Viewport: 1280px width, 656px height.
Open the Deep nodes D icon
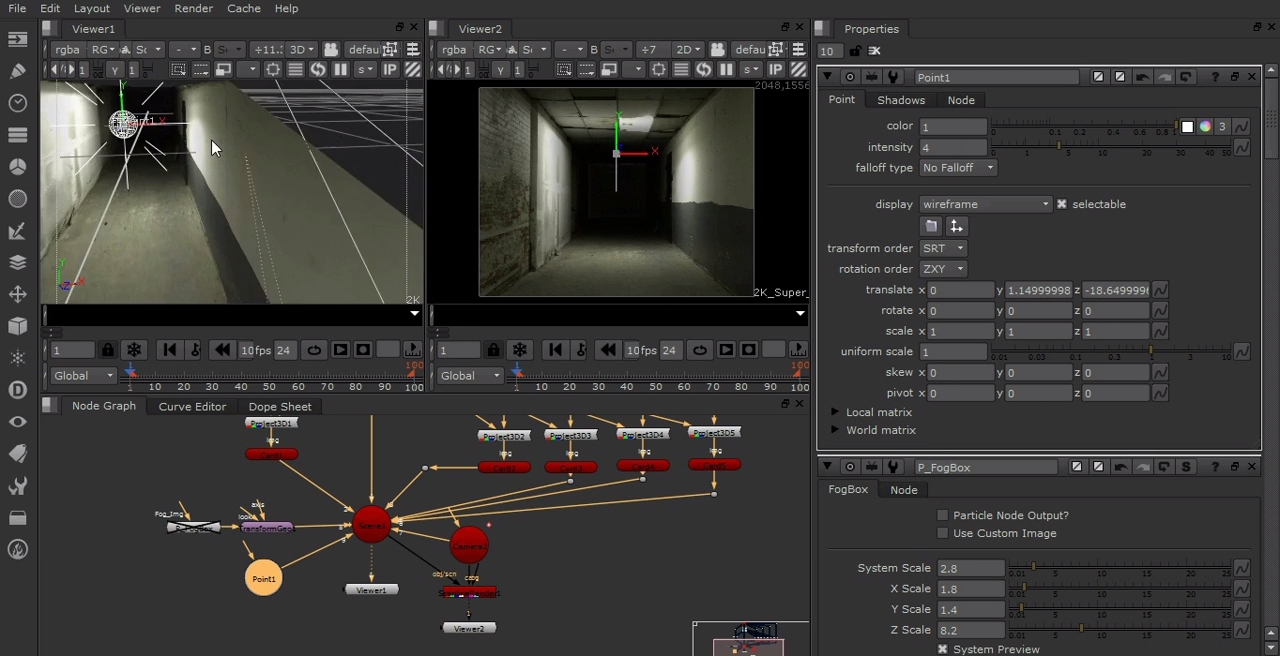17,390
